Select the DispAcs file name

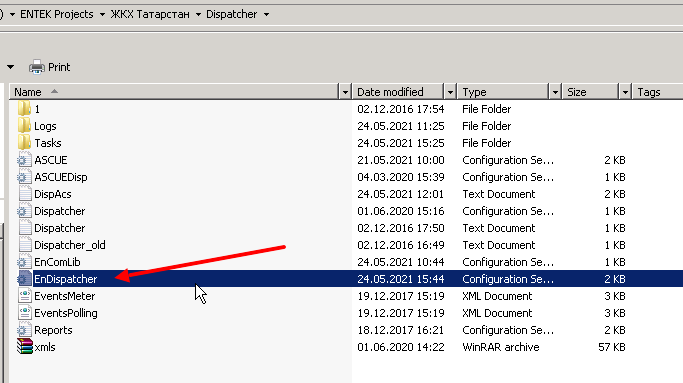coord(53,194)
